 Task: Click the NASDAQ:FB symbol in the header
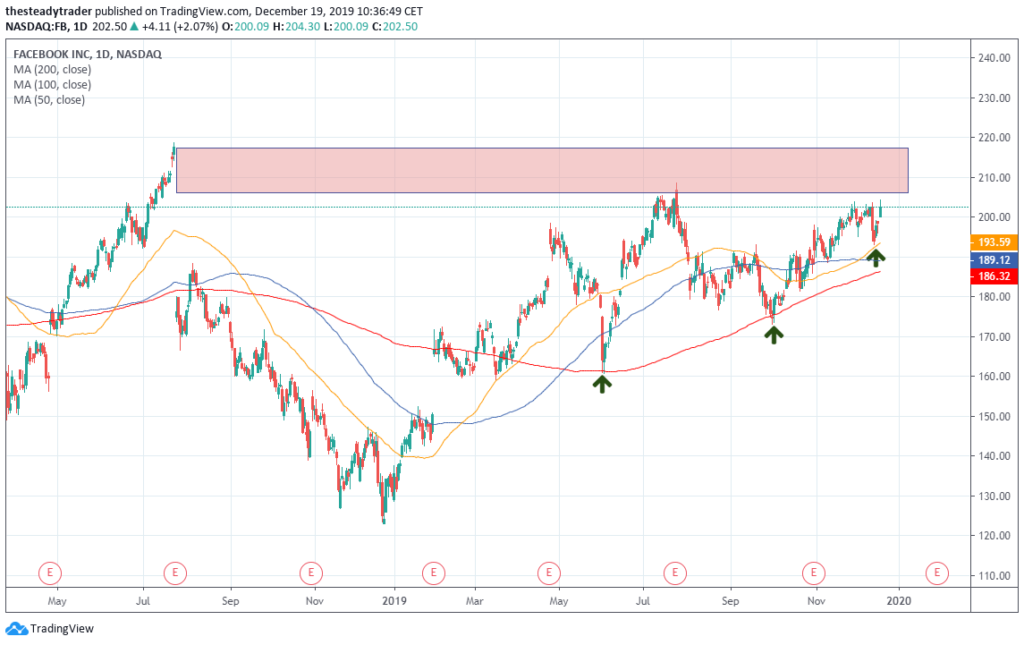(37, 27)
